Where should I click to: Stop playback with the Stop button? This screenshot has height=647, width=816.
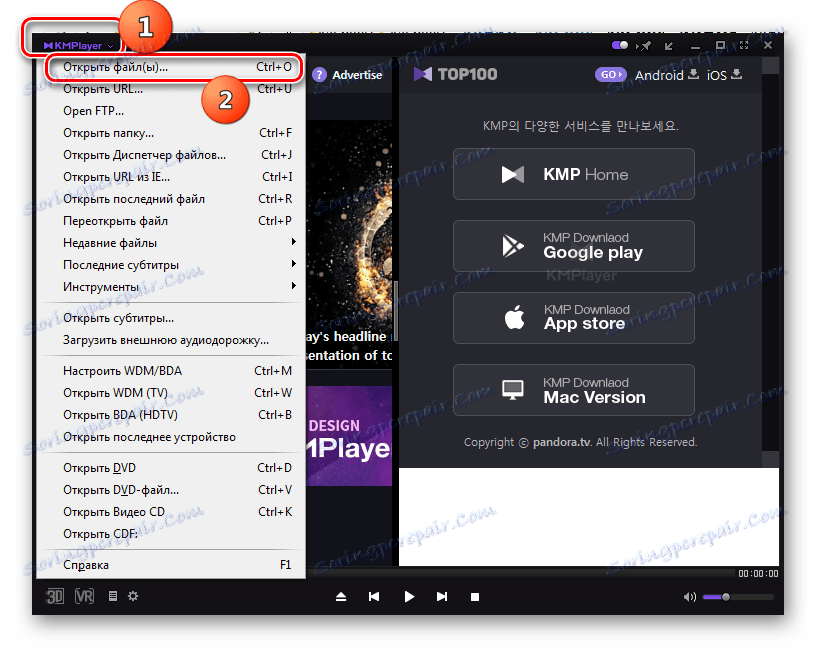pos(475,597)
